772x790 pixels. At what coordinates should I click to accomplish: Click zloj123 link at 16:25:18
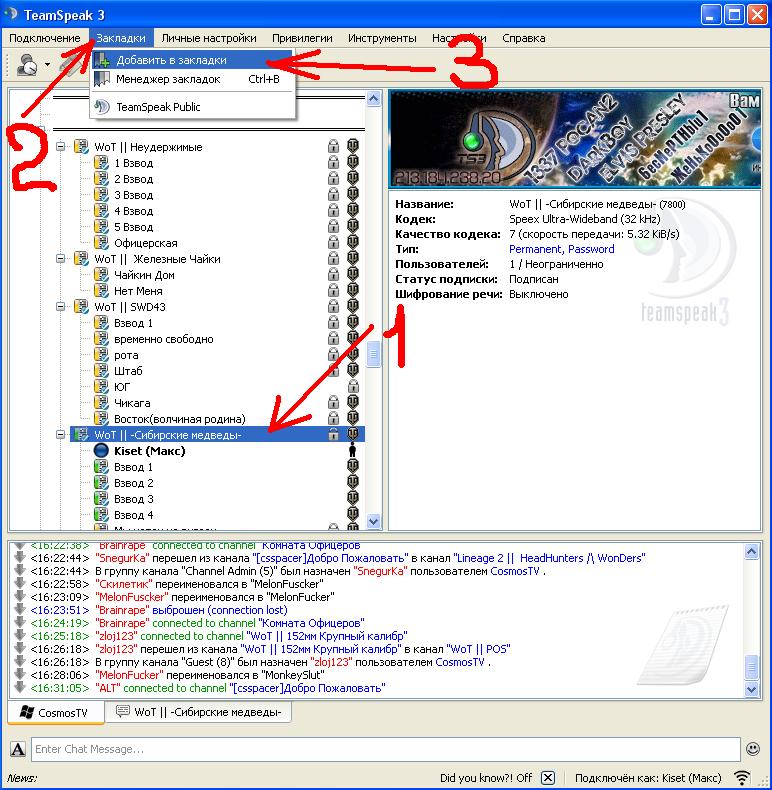[116, 636]
